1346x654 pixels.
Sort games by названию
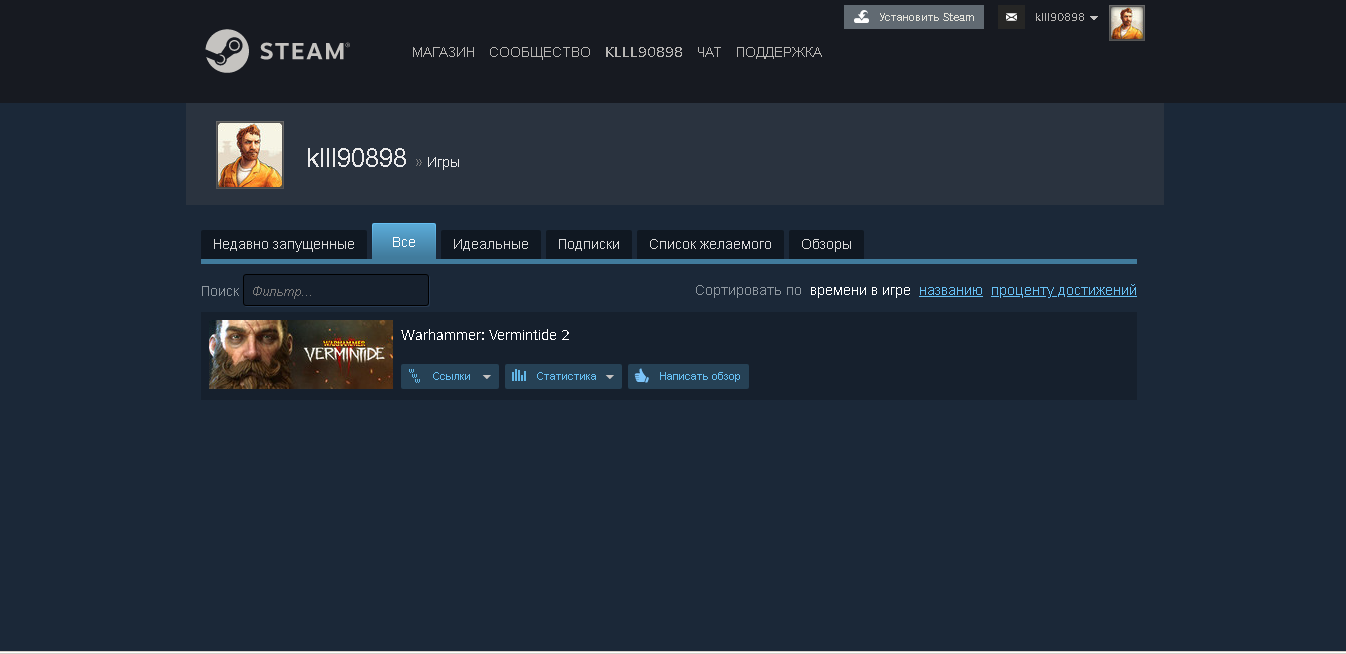(x=951, y=290)
